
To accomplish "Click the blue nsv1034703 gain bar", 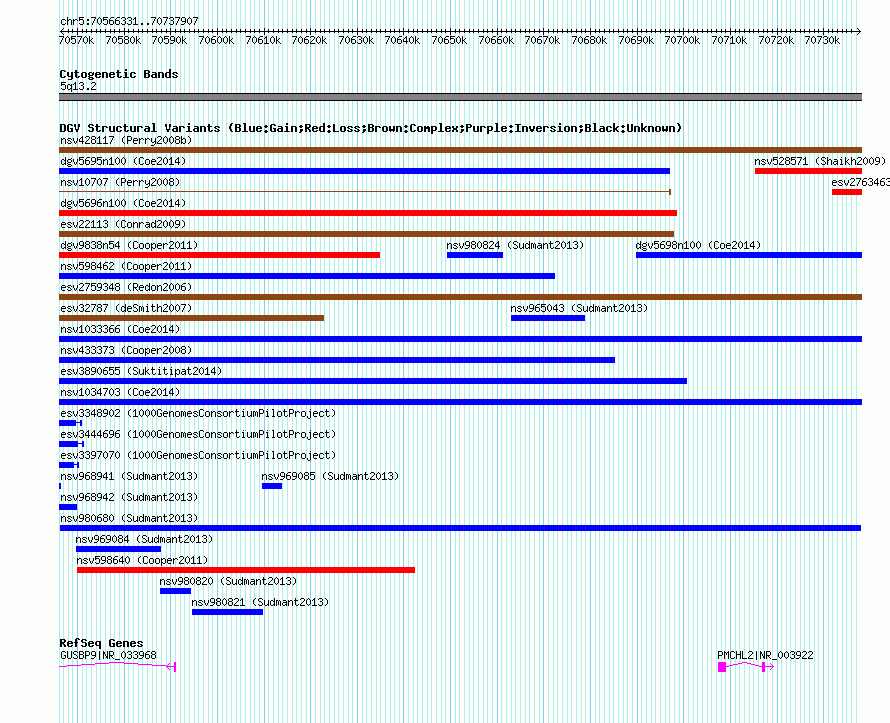I will pos(460,402).
